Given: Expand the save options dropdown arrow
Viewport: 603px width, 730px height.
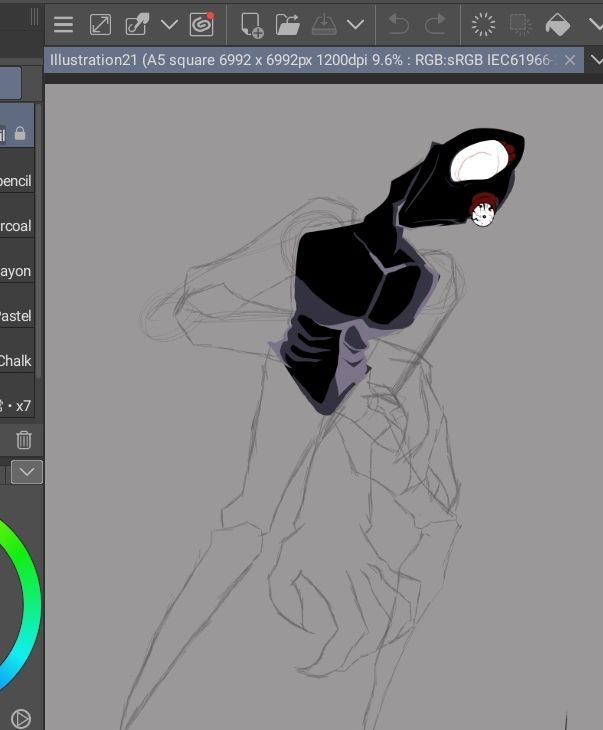Looking at the screenshot, I should (355, 24).
